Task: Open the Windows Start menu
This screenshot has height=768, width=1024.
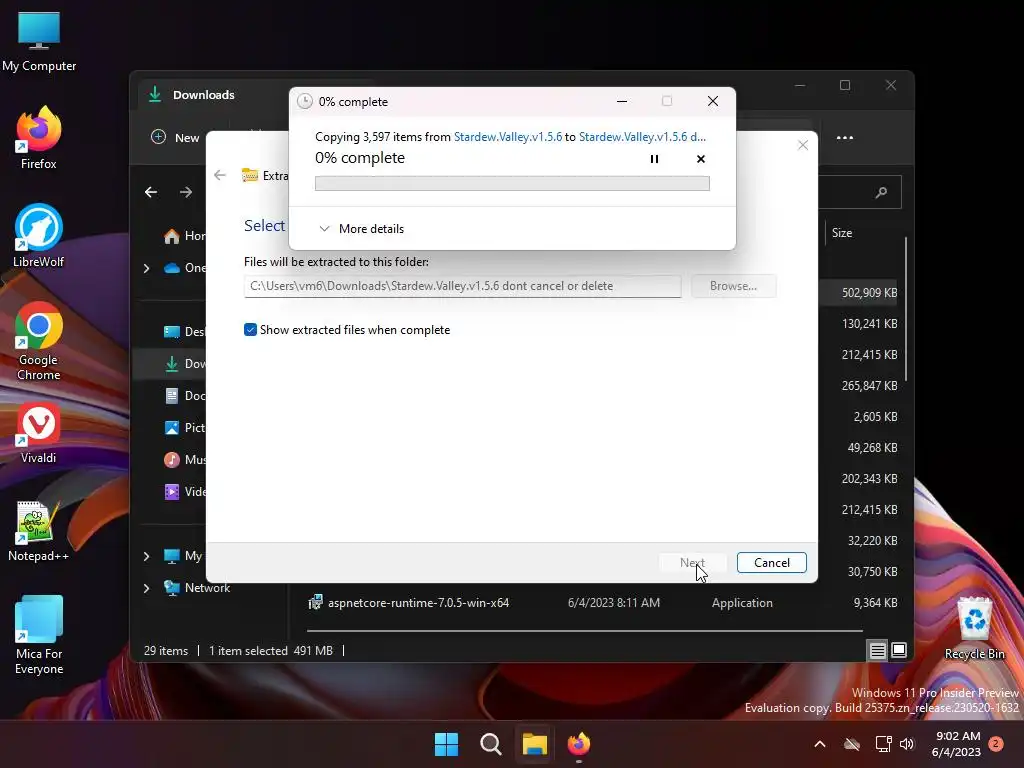Action: pos(447,744)
